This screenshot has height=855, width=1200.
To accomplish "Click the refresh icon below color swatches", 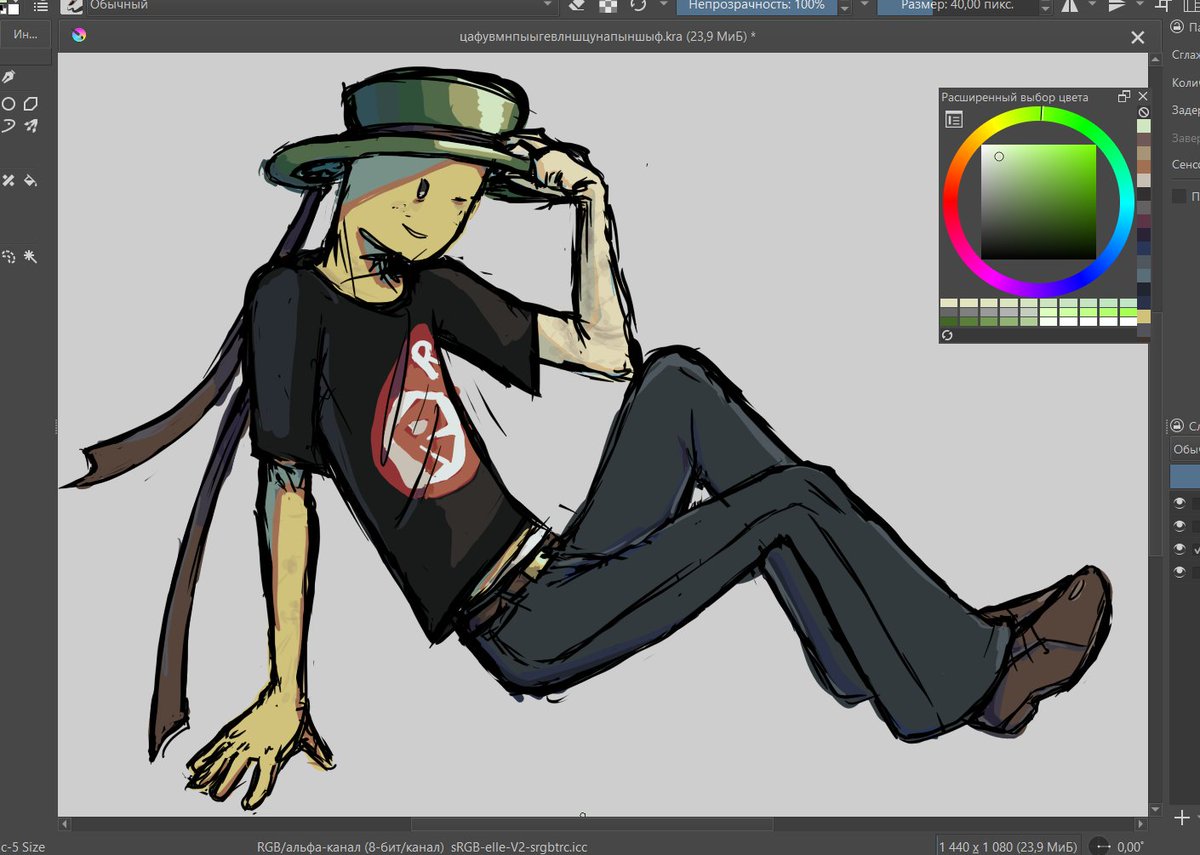I will tap(947, 335).
